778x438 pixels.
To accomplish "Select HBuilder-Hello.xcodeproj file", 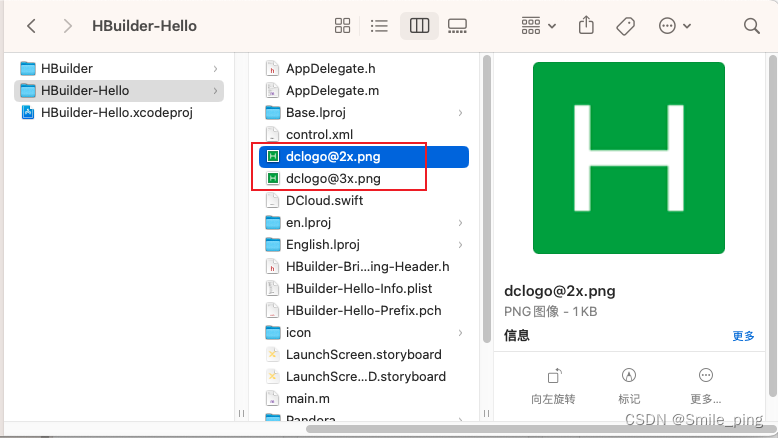I will (119, 113).
